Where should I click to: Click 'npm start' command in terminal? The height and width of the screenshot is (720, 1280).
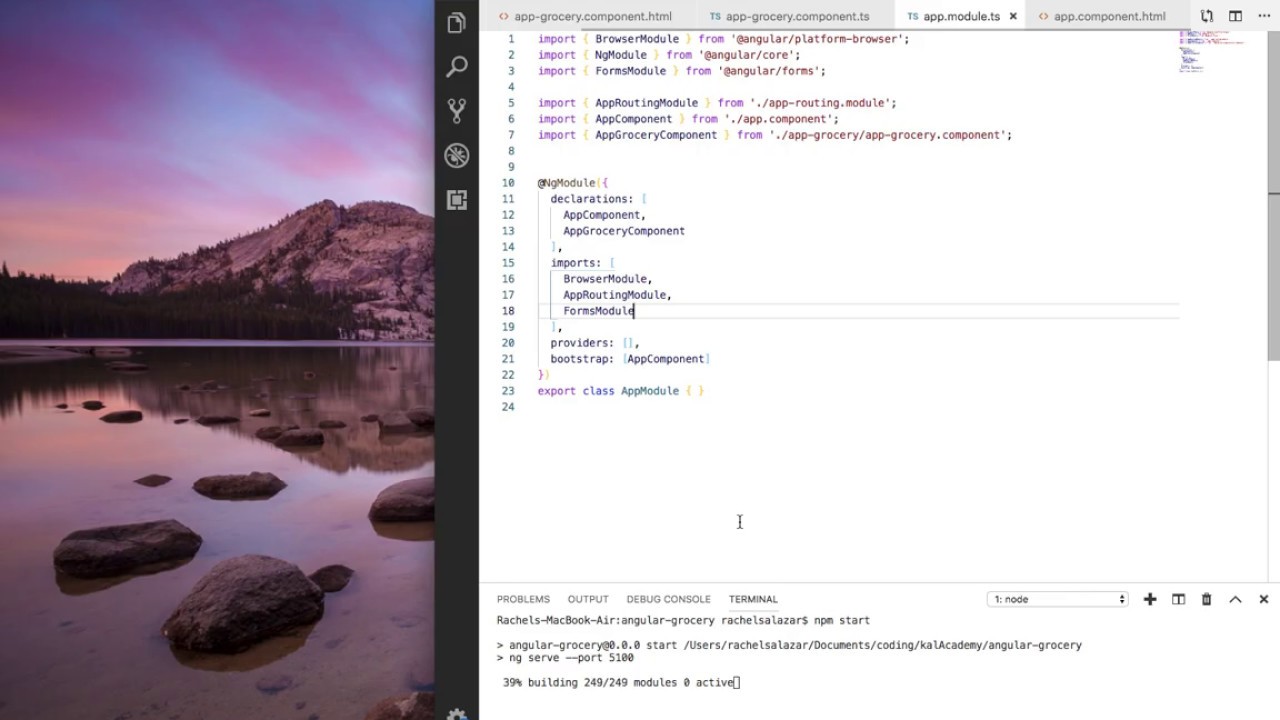842,620
